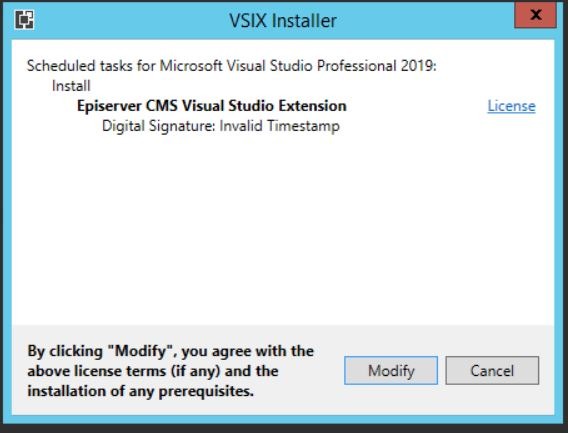Click the "Invalid Timestamp" status text
Screen dimensions: 568x433
[x=280, y=126]
